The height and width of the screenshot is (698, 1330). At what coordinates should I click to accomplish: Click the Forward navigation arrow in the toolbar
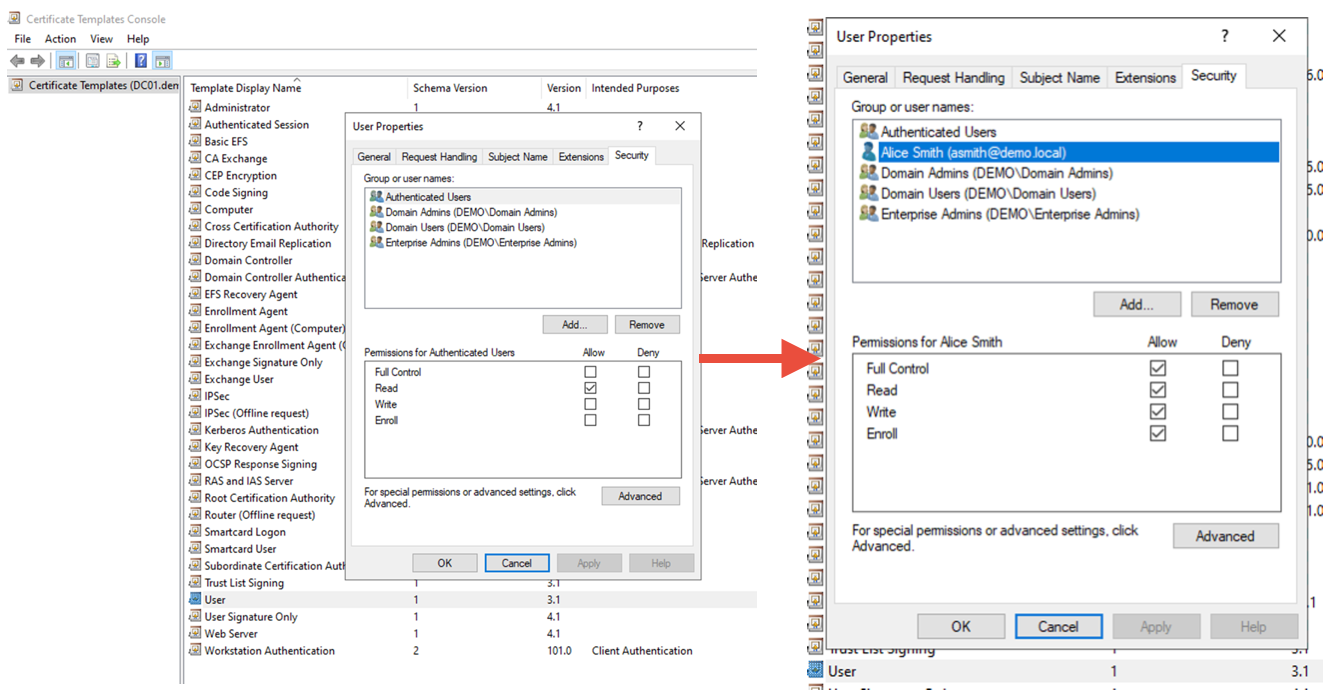(x=37, y=60)
